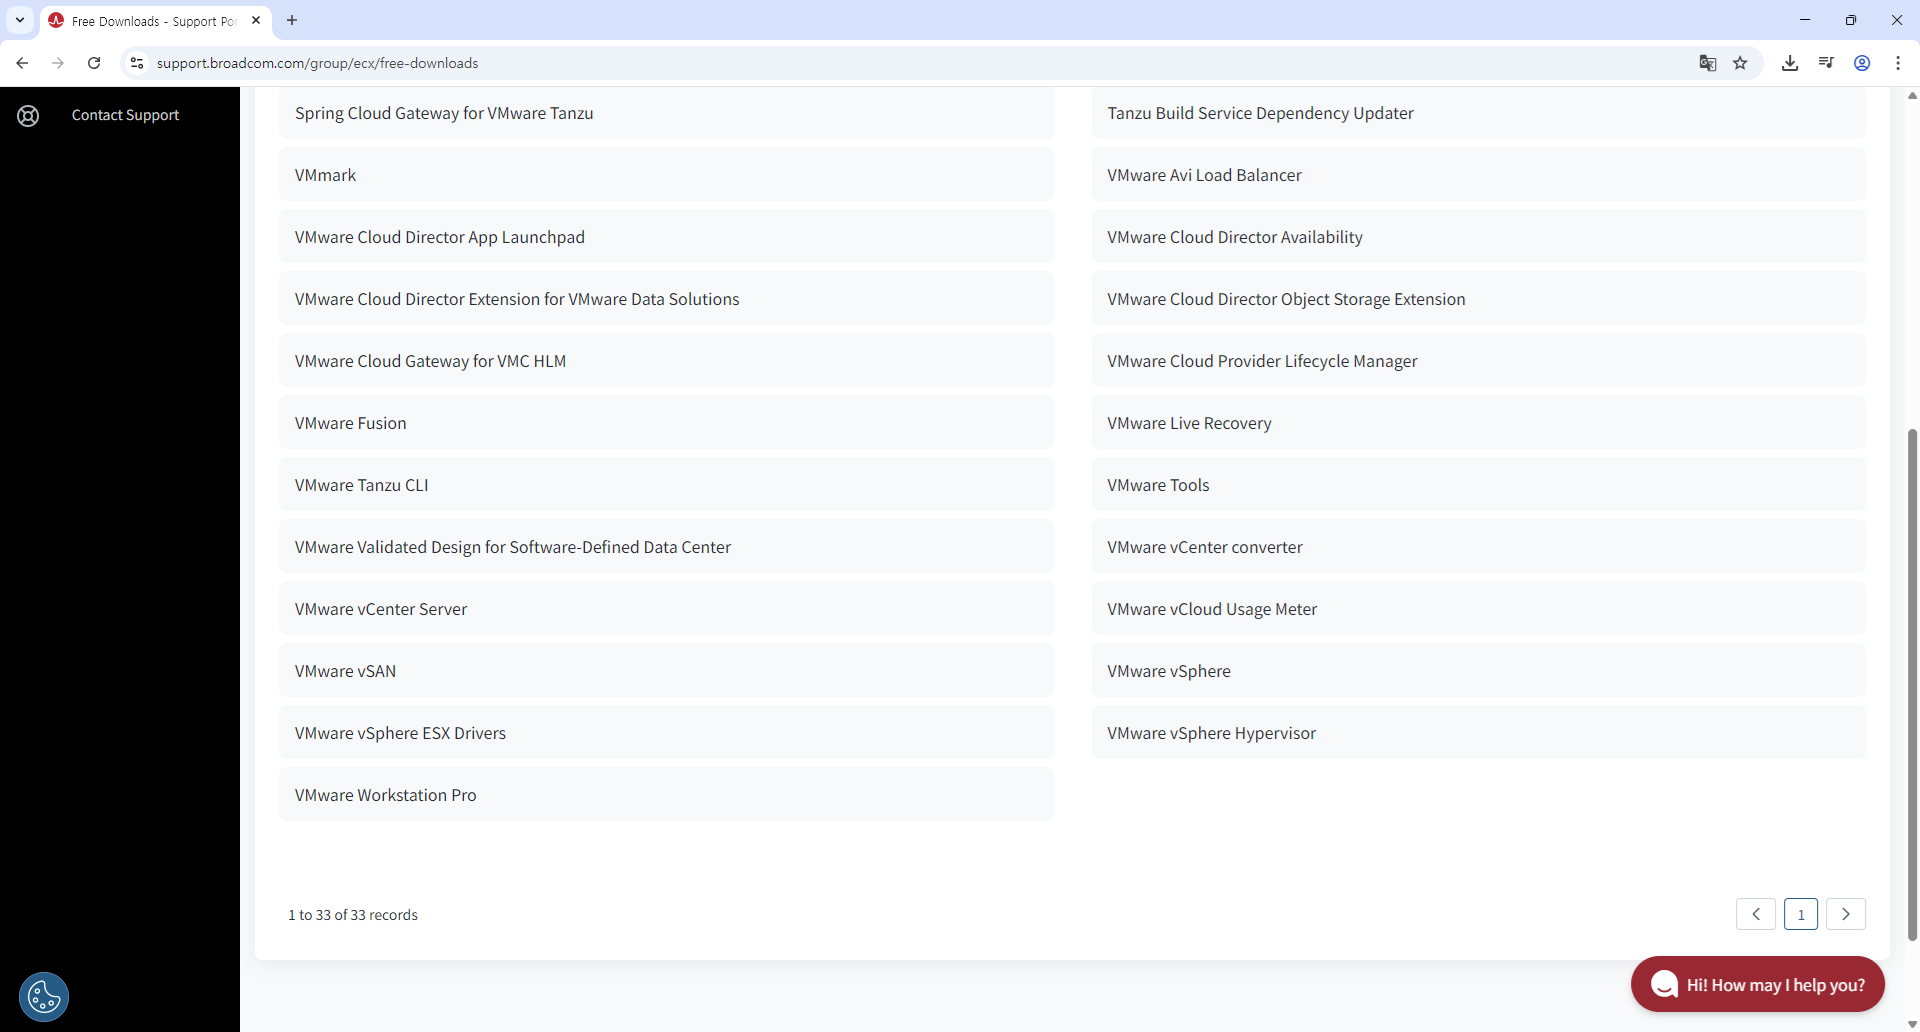Reload the Free Downloads page
1920x1032 pixels.
click(x=94, y=63)
